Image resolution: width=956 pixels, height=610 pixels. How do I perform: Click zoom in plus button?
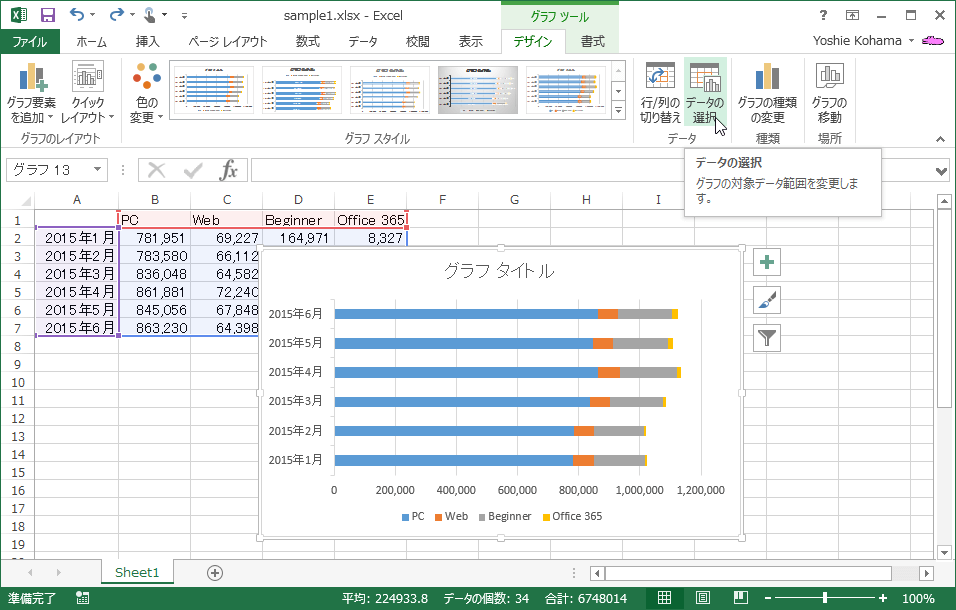pyautogui.click(x=882, y=598)
